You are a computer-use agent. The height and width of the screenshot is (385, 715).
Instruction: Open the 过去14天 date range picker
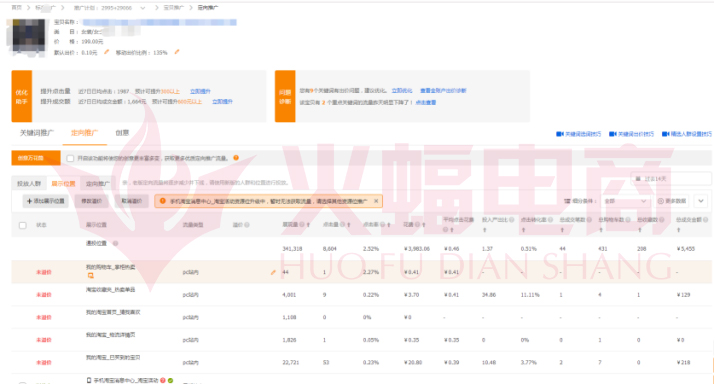click(x=671, y=179)
